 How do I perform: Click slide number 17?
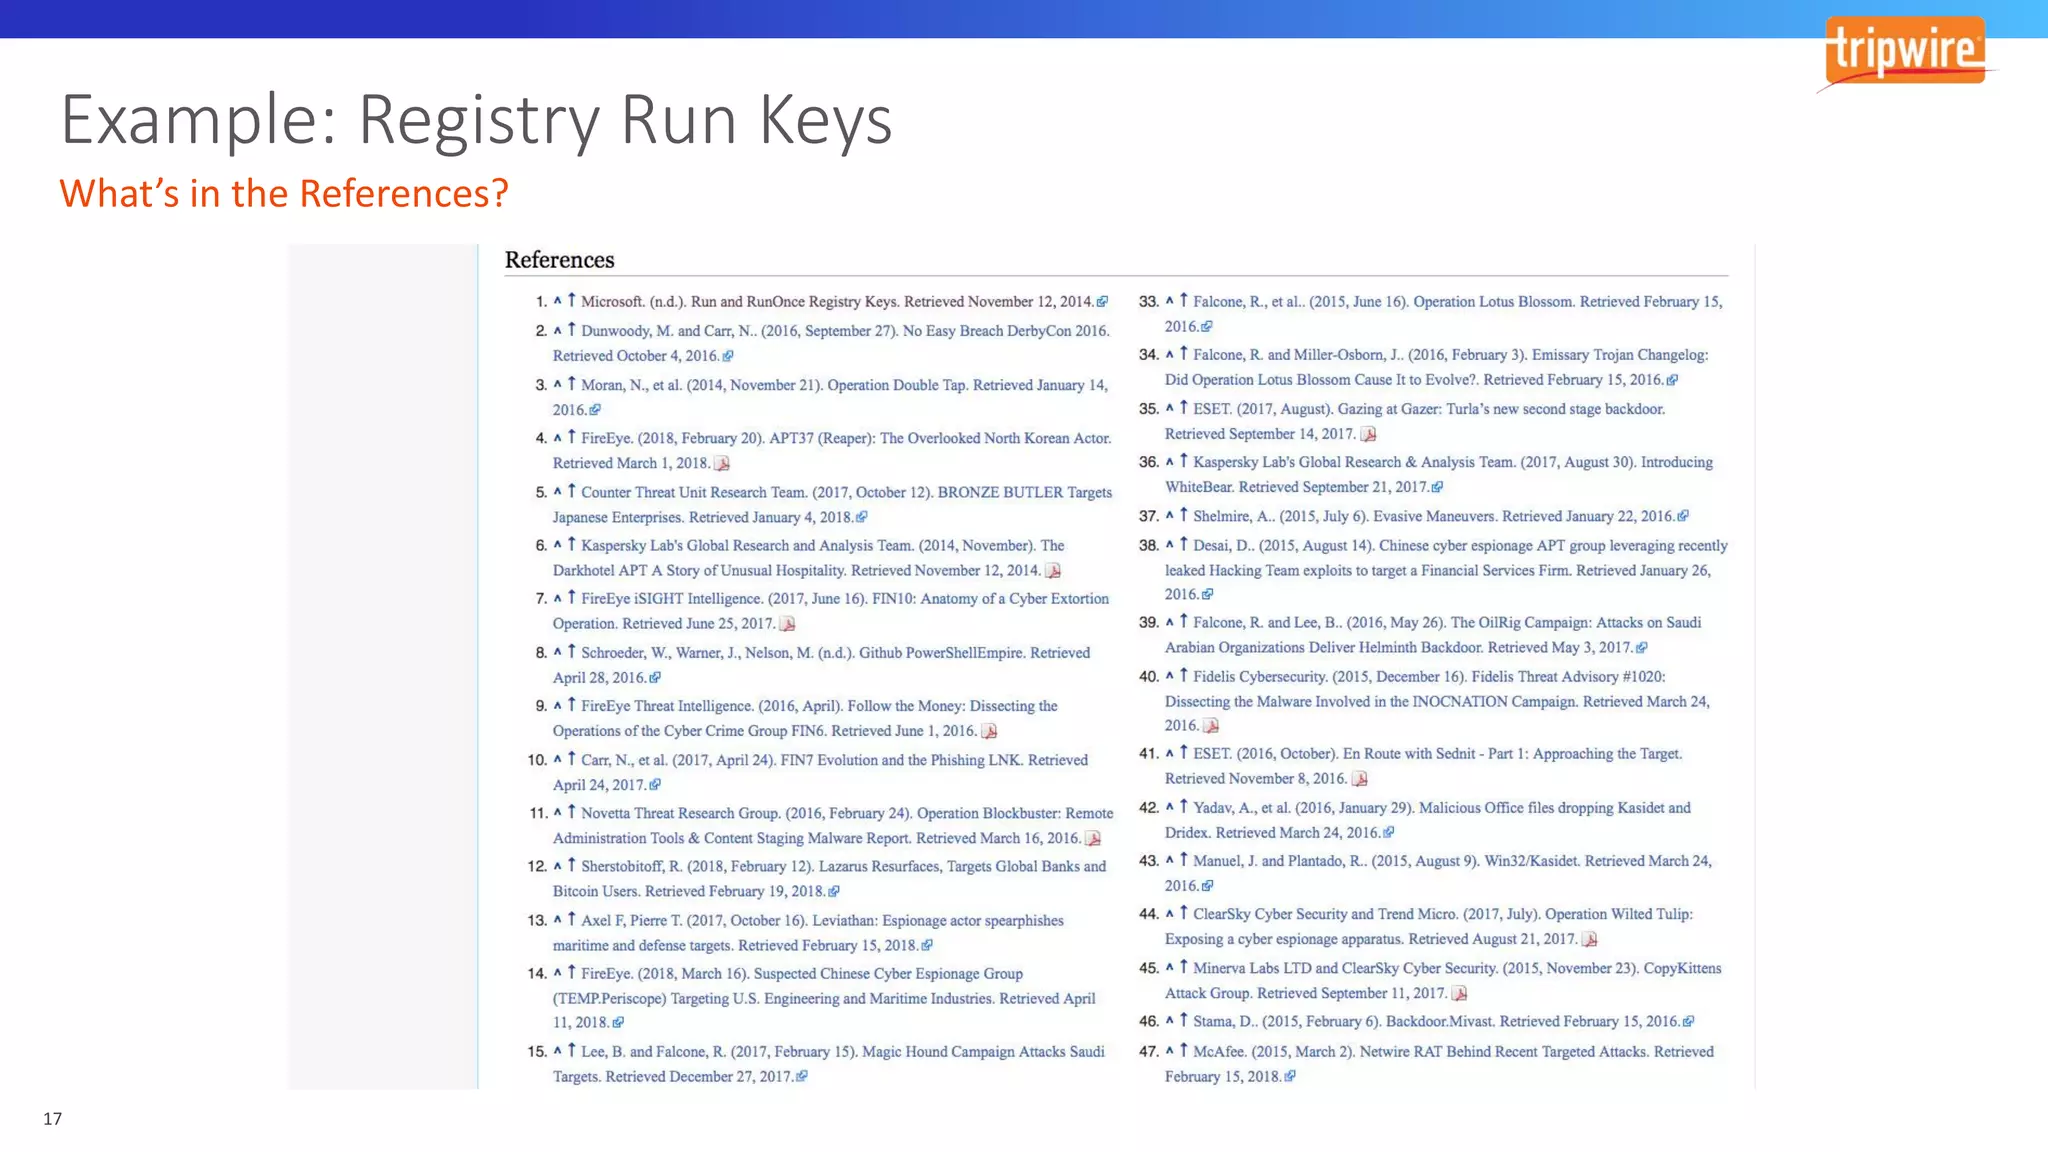52,1119
